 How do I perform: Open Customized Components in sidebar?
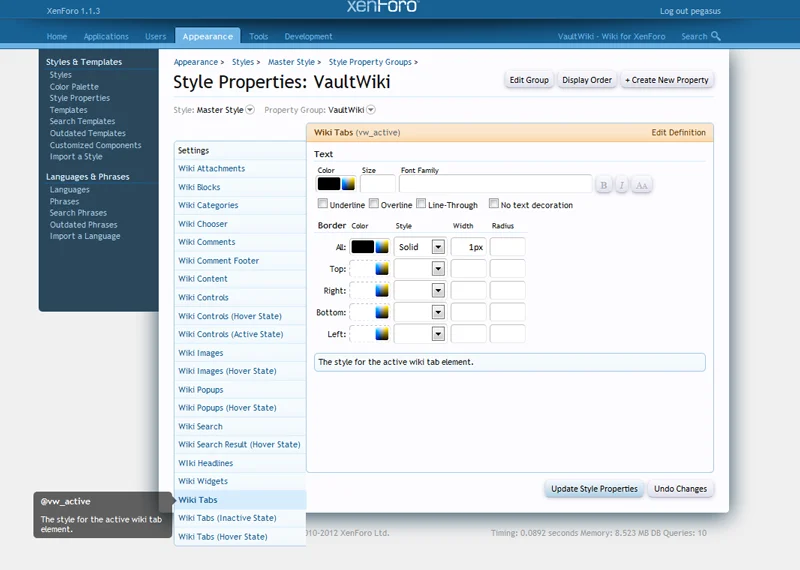tap(95, 145)
